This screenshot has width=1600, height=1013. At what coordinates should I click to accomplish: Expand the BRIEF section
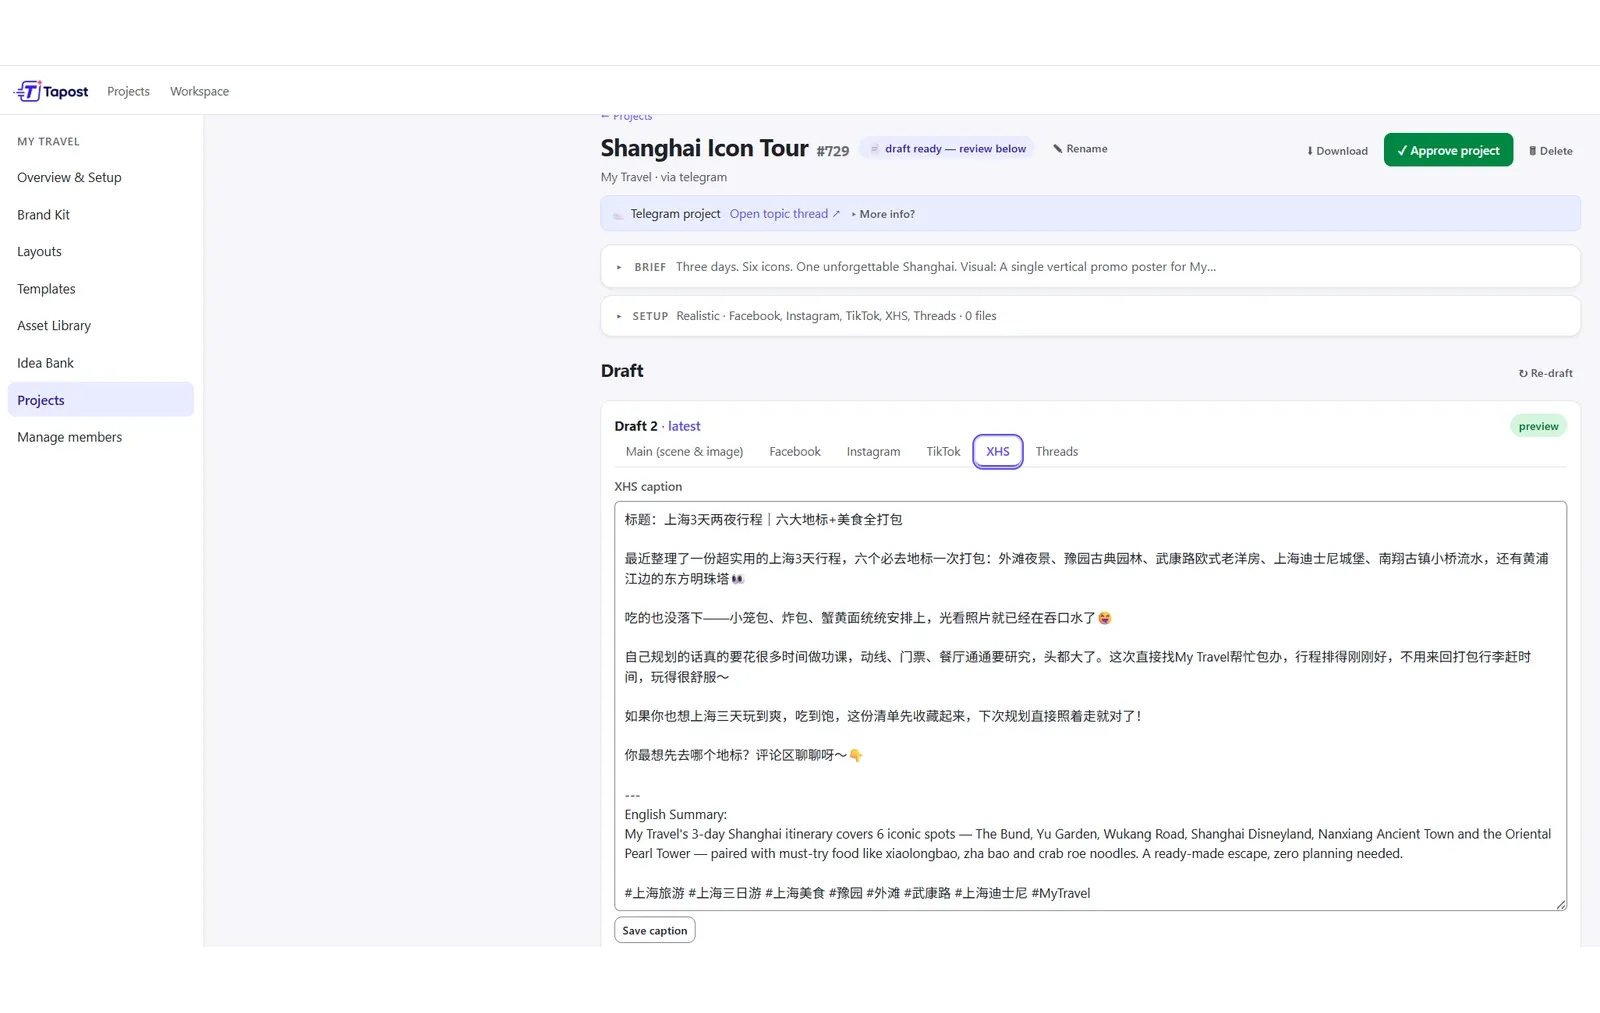point(1090,267)
